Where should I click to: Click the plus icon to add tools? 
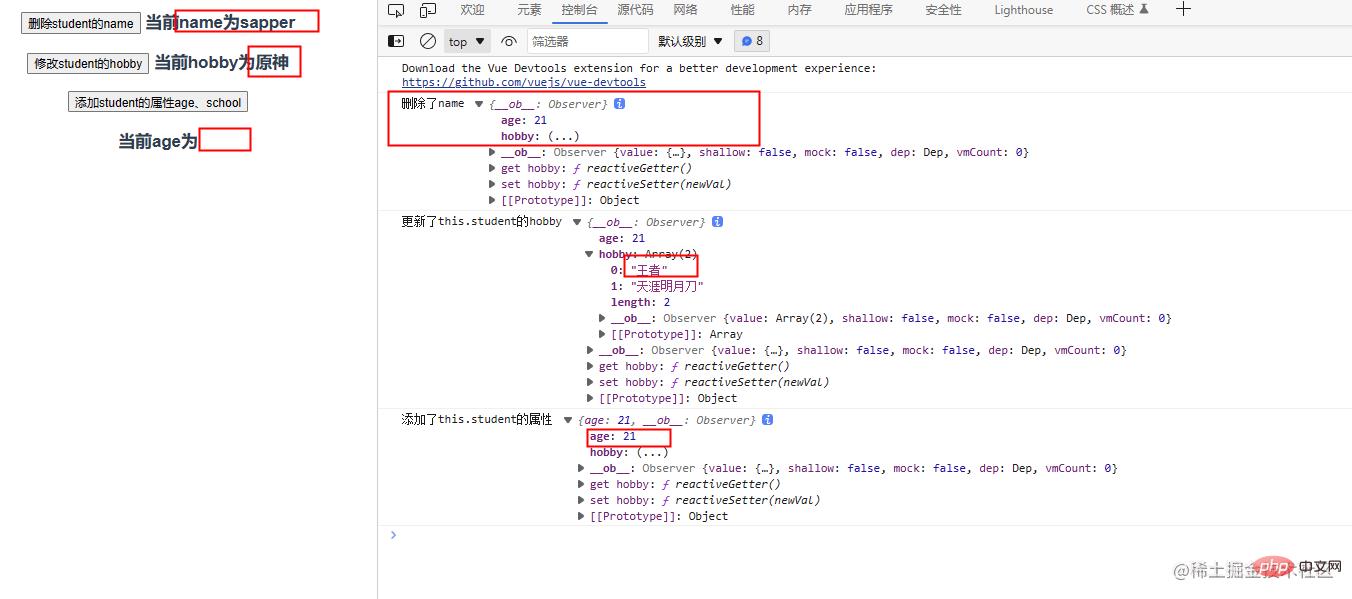pos(1183,10)
